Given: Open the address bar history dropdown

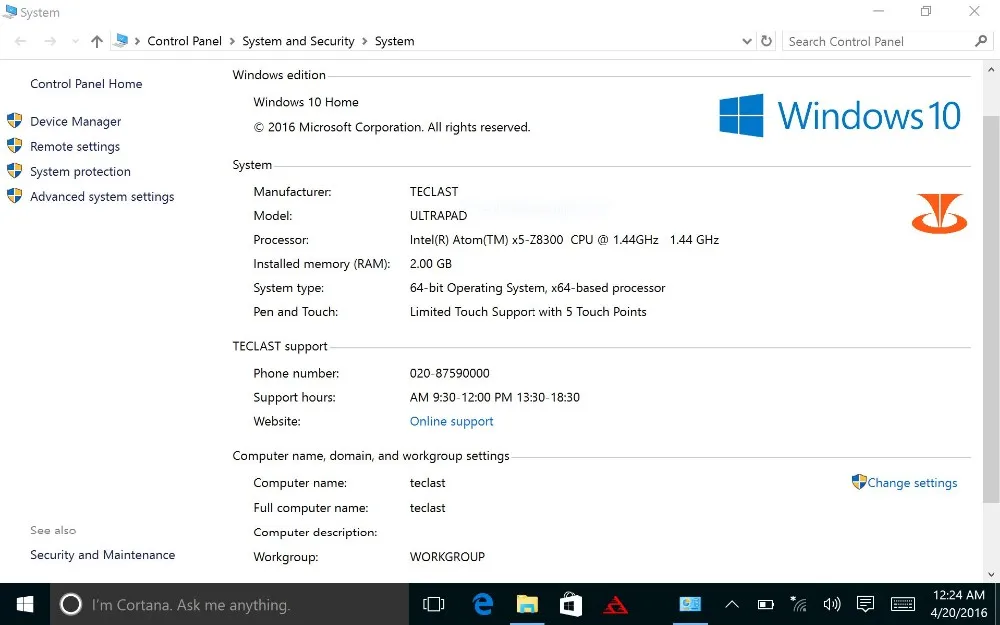Looking at the screenshot, I should (x=747, y=41).
